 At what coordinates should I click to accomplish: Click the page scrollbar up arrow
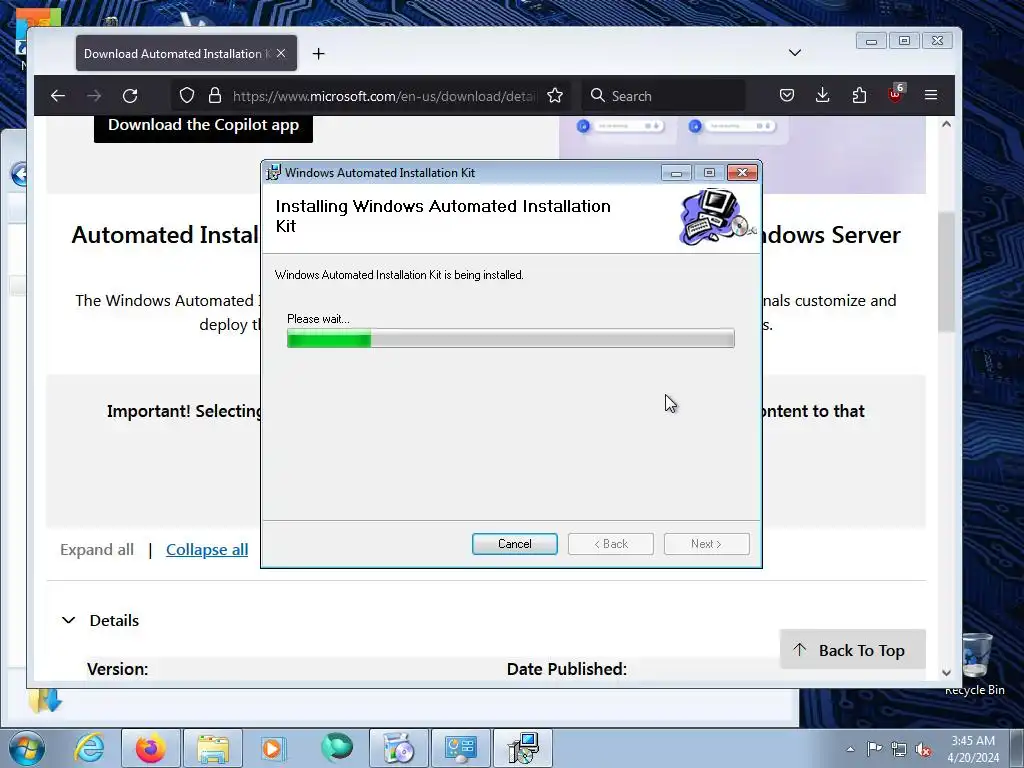coord(946,124)
